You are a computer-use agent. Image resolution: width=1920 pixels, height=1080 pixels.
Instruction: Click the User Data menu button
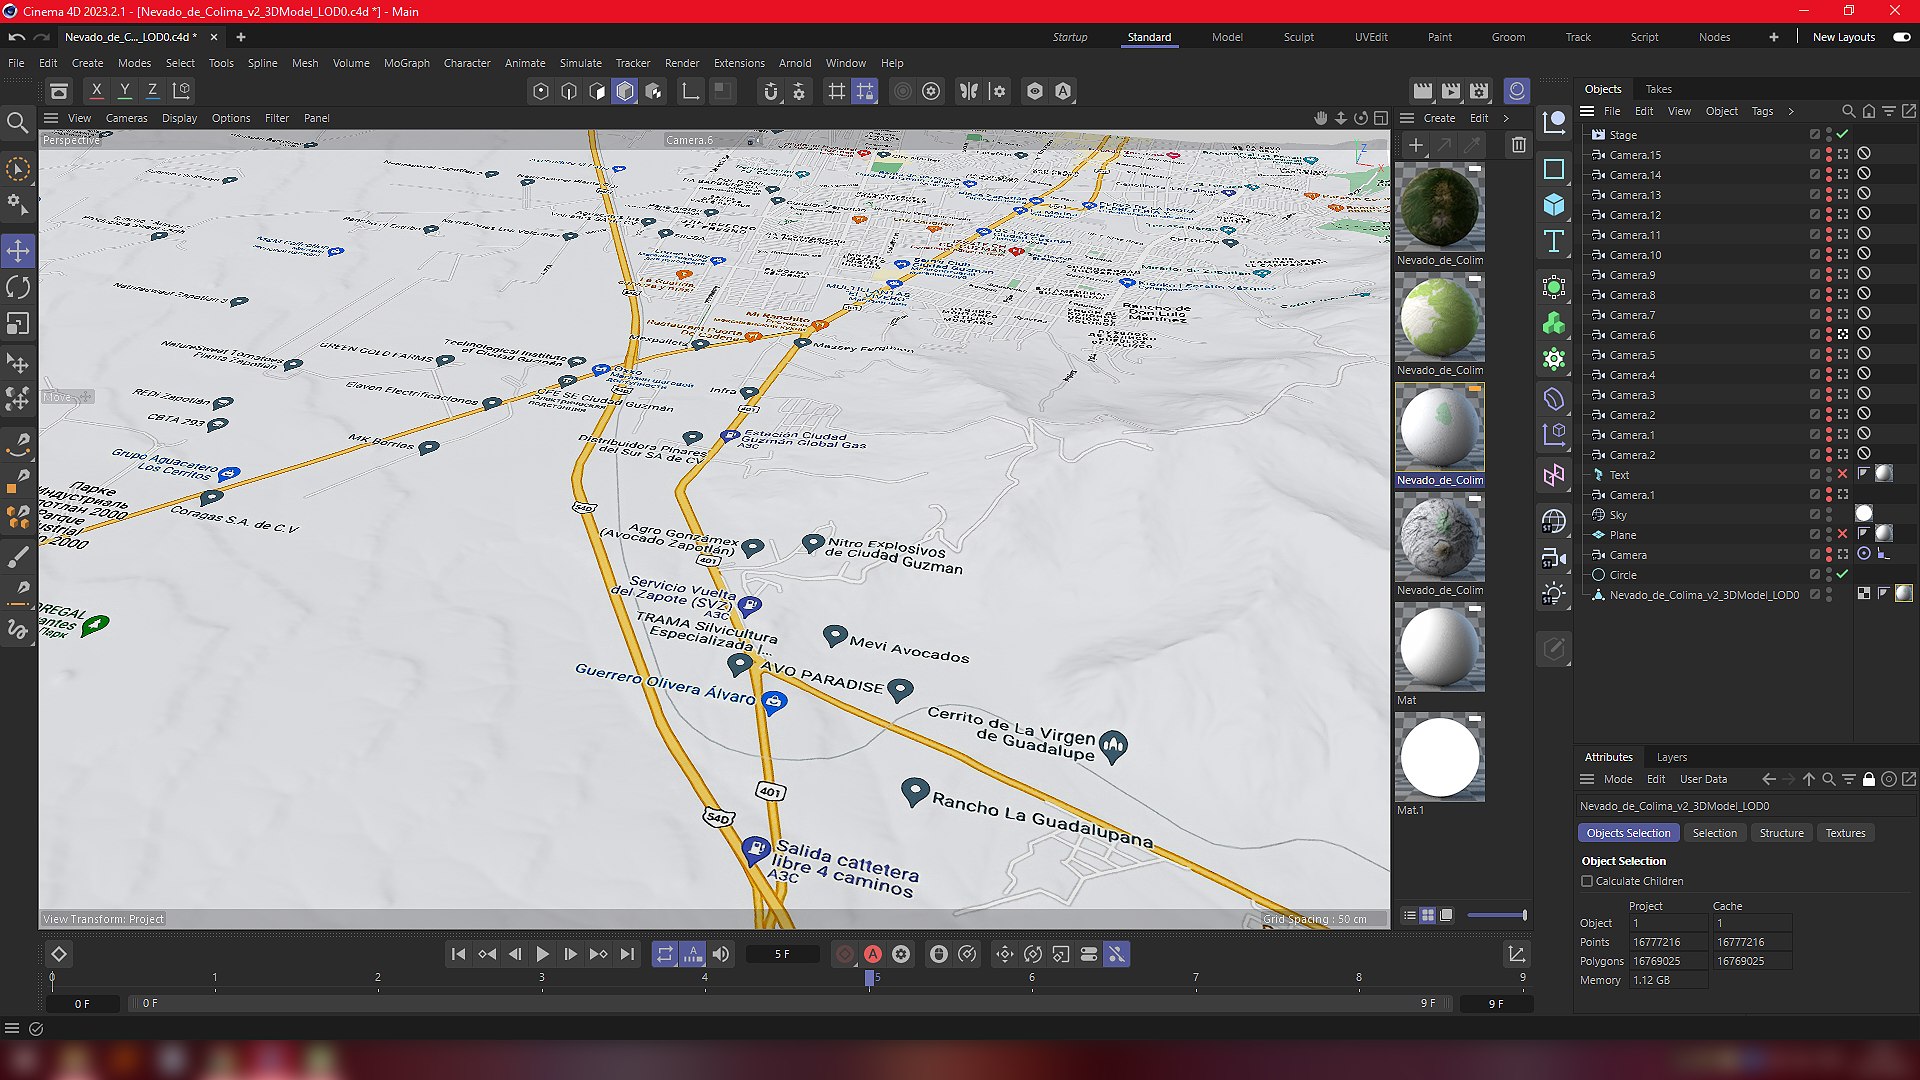(1704, 779)
